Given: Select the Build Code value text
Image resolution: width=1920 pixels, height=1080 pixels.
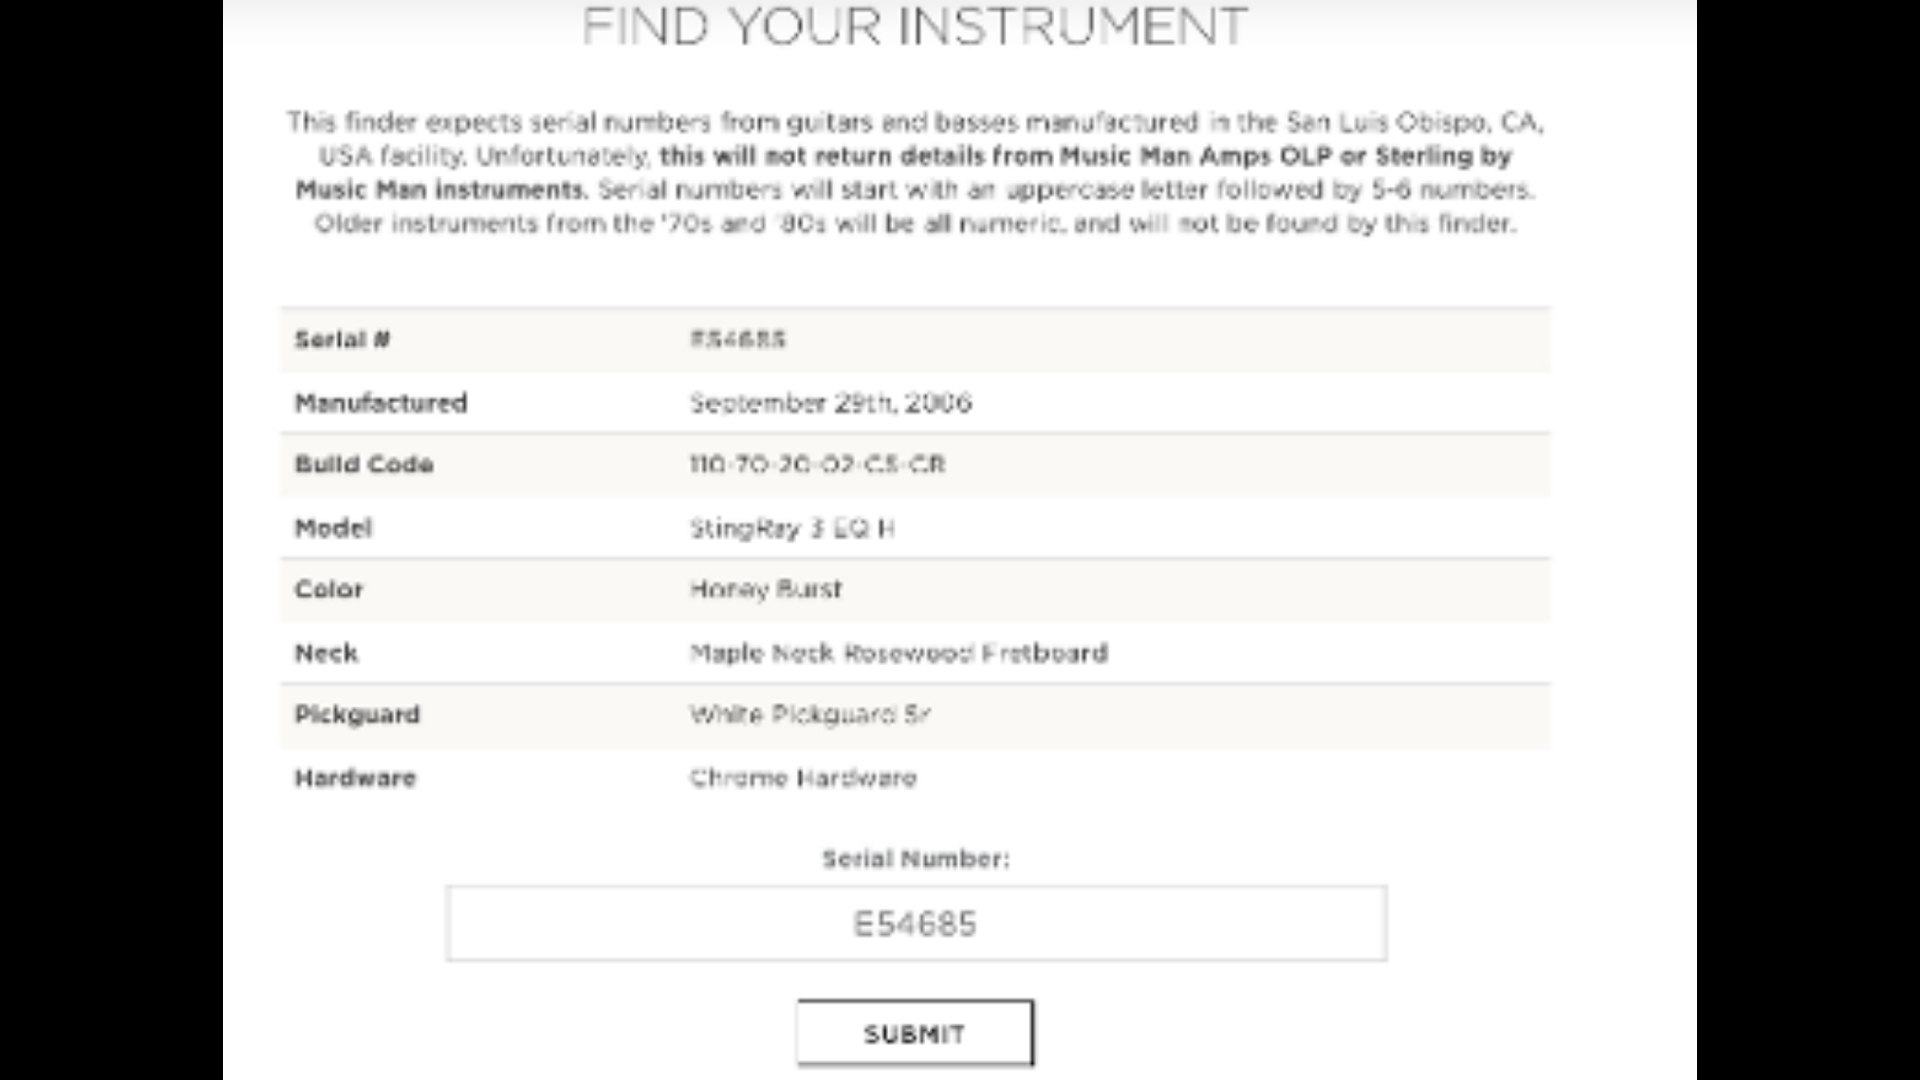Looking at the screenshot, I should click(818, 464).
